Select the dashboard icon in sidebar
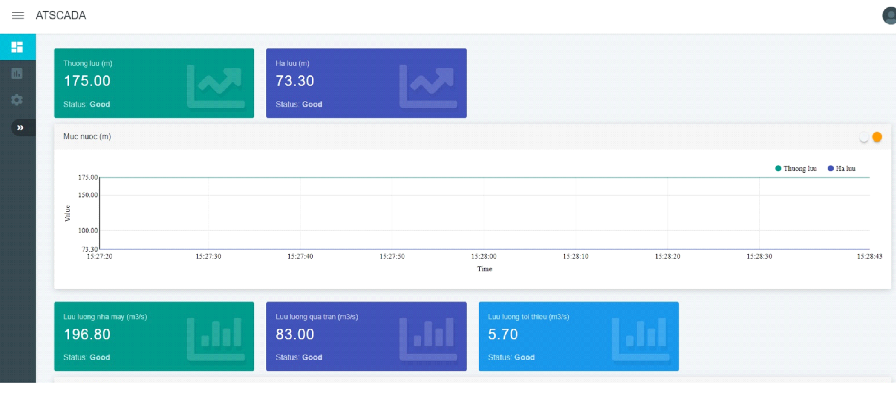Image resolution: width=896 pixels, height=394 pixels. click(17, 47)
